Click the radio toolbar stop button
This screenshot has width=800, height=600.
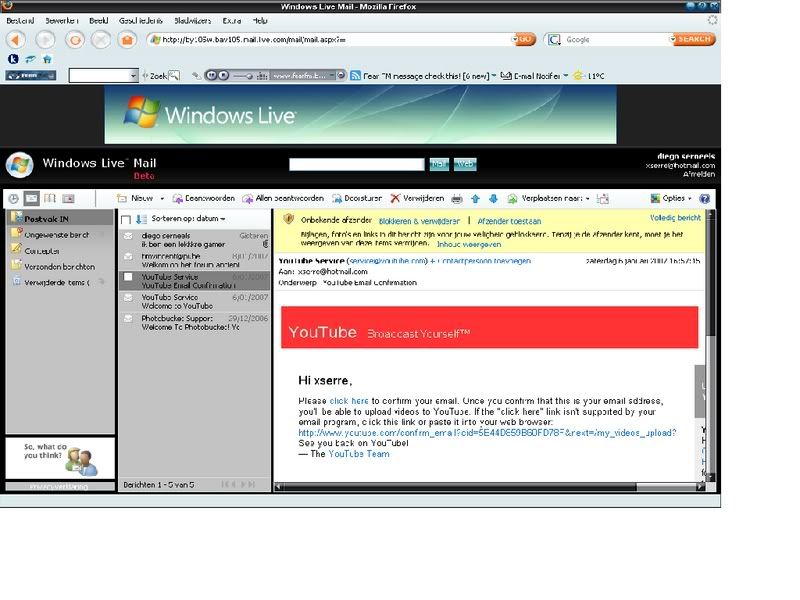click(x=223, y=76)
